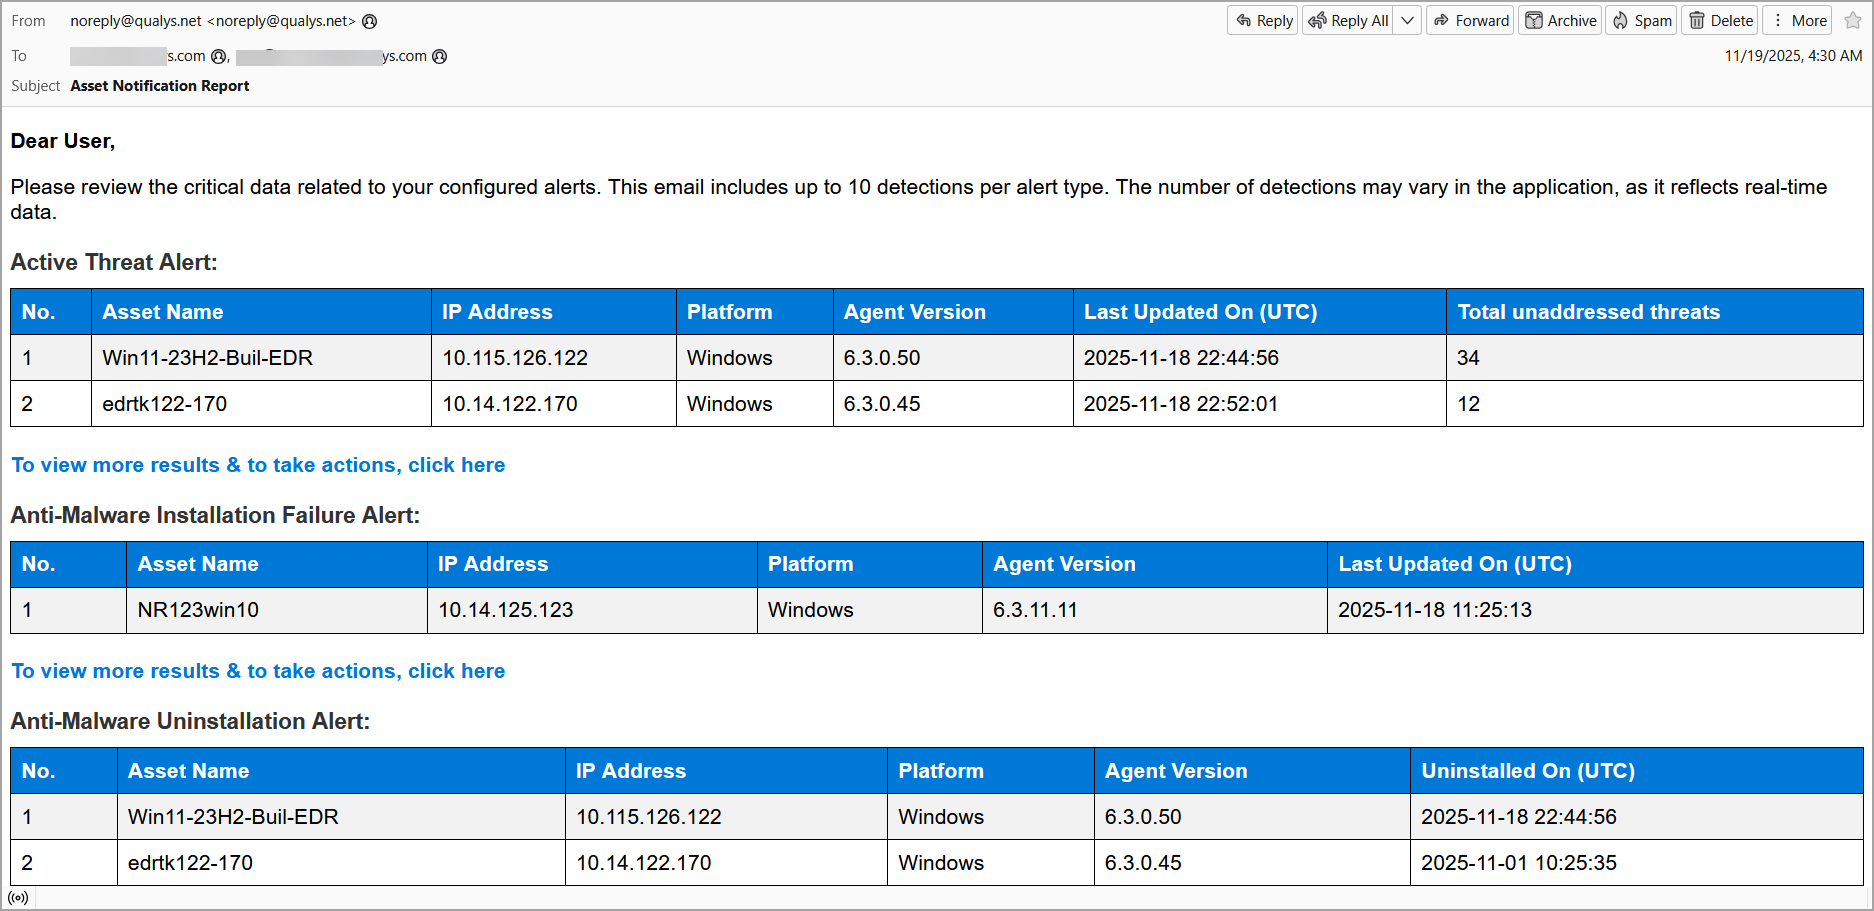Expand the Reply All dropdown arrow
This screenshot has width=1874, height=911.
[x=1407, y=21]
